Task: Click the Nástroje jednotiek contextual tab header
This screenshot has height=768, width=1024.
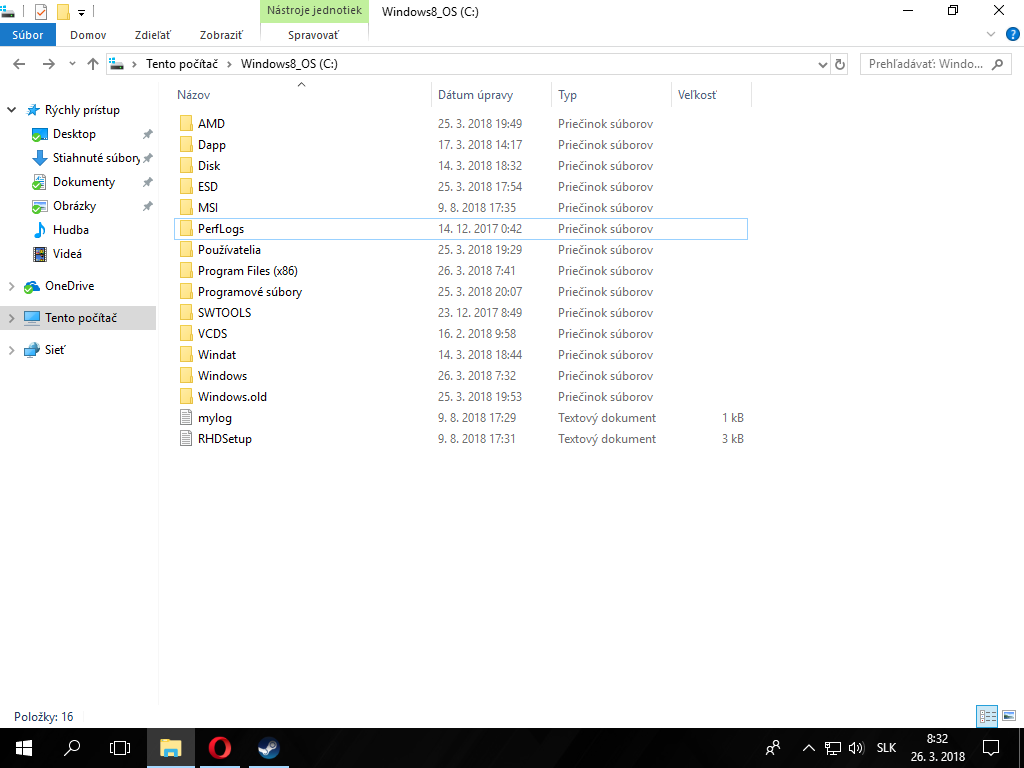Action: point(314,10)
